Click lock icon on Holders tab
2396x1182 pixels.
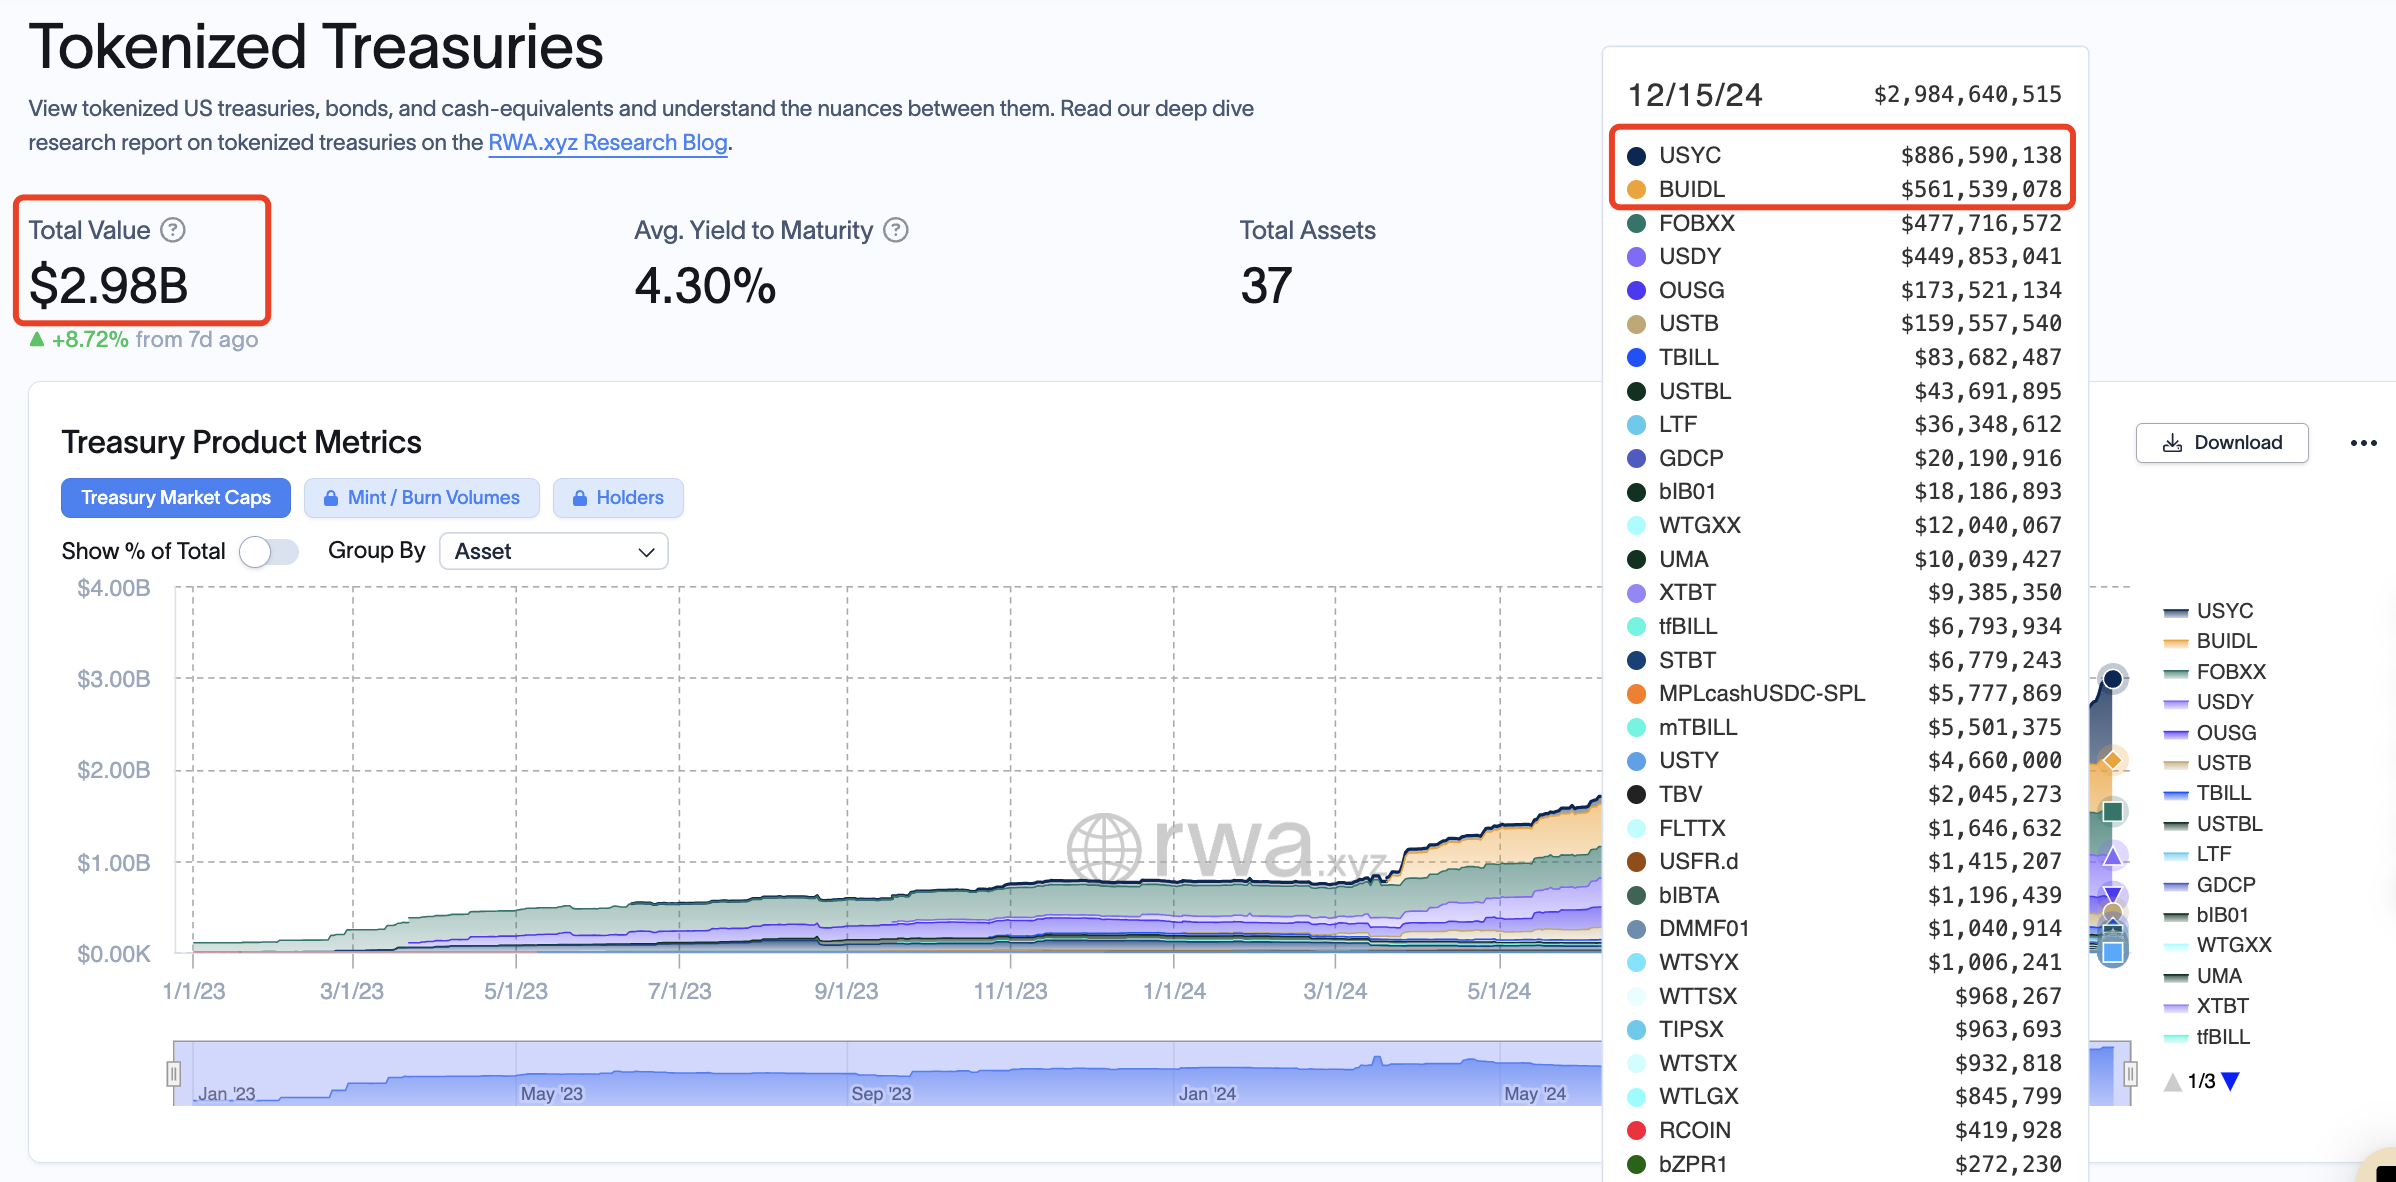pyautogui.click(x=579, y=498)
